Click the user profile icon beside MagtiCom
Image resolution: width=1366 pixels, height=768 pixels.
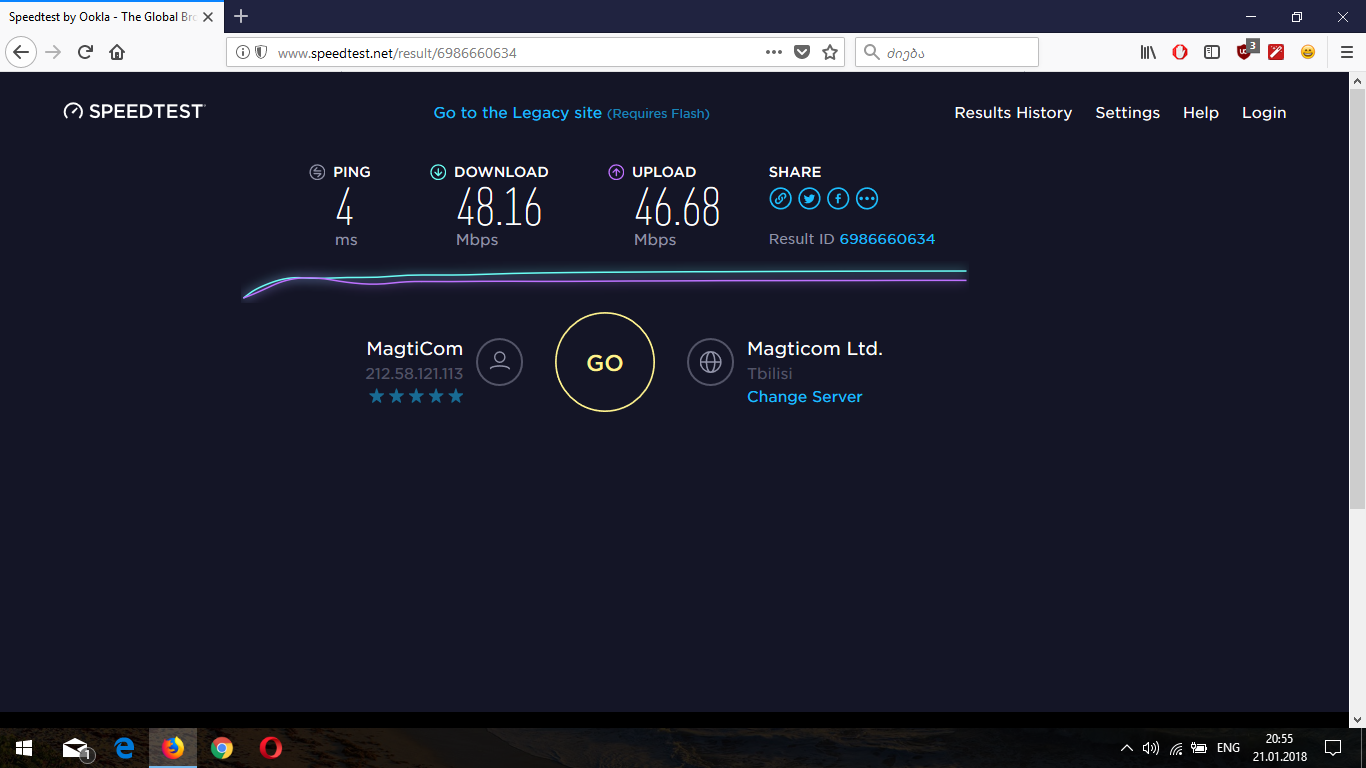500,362
